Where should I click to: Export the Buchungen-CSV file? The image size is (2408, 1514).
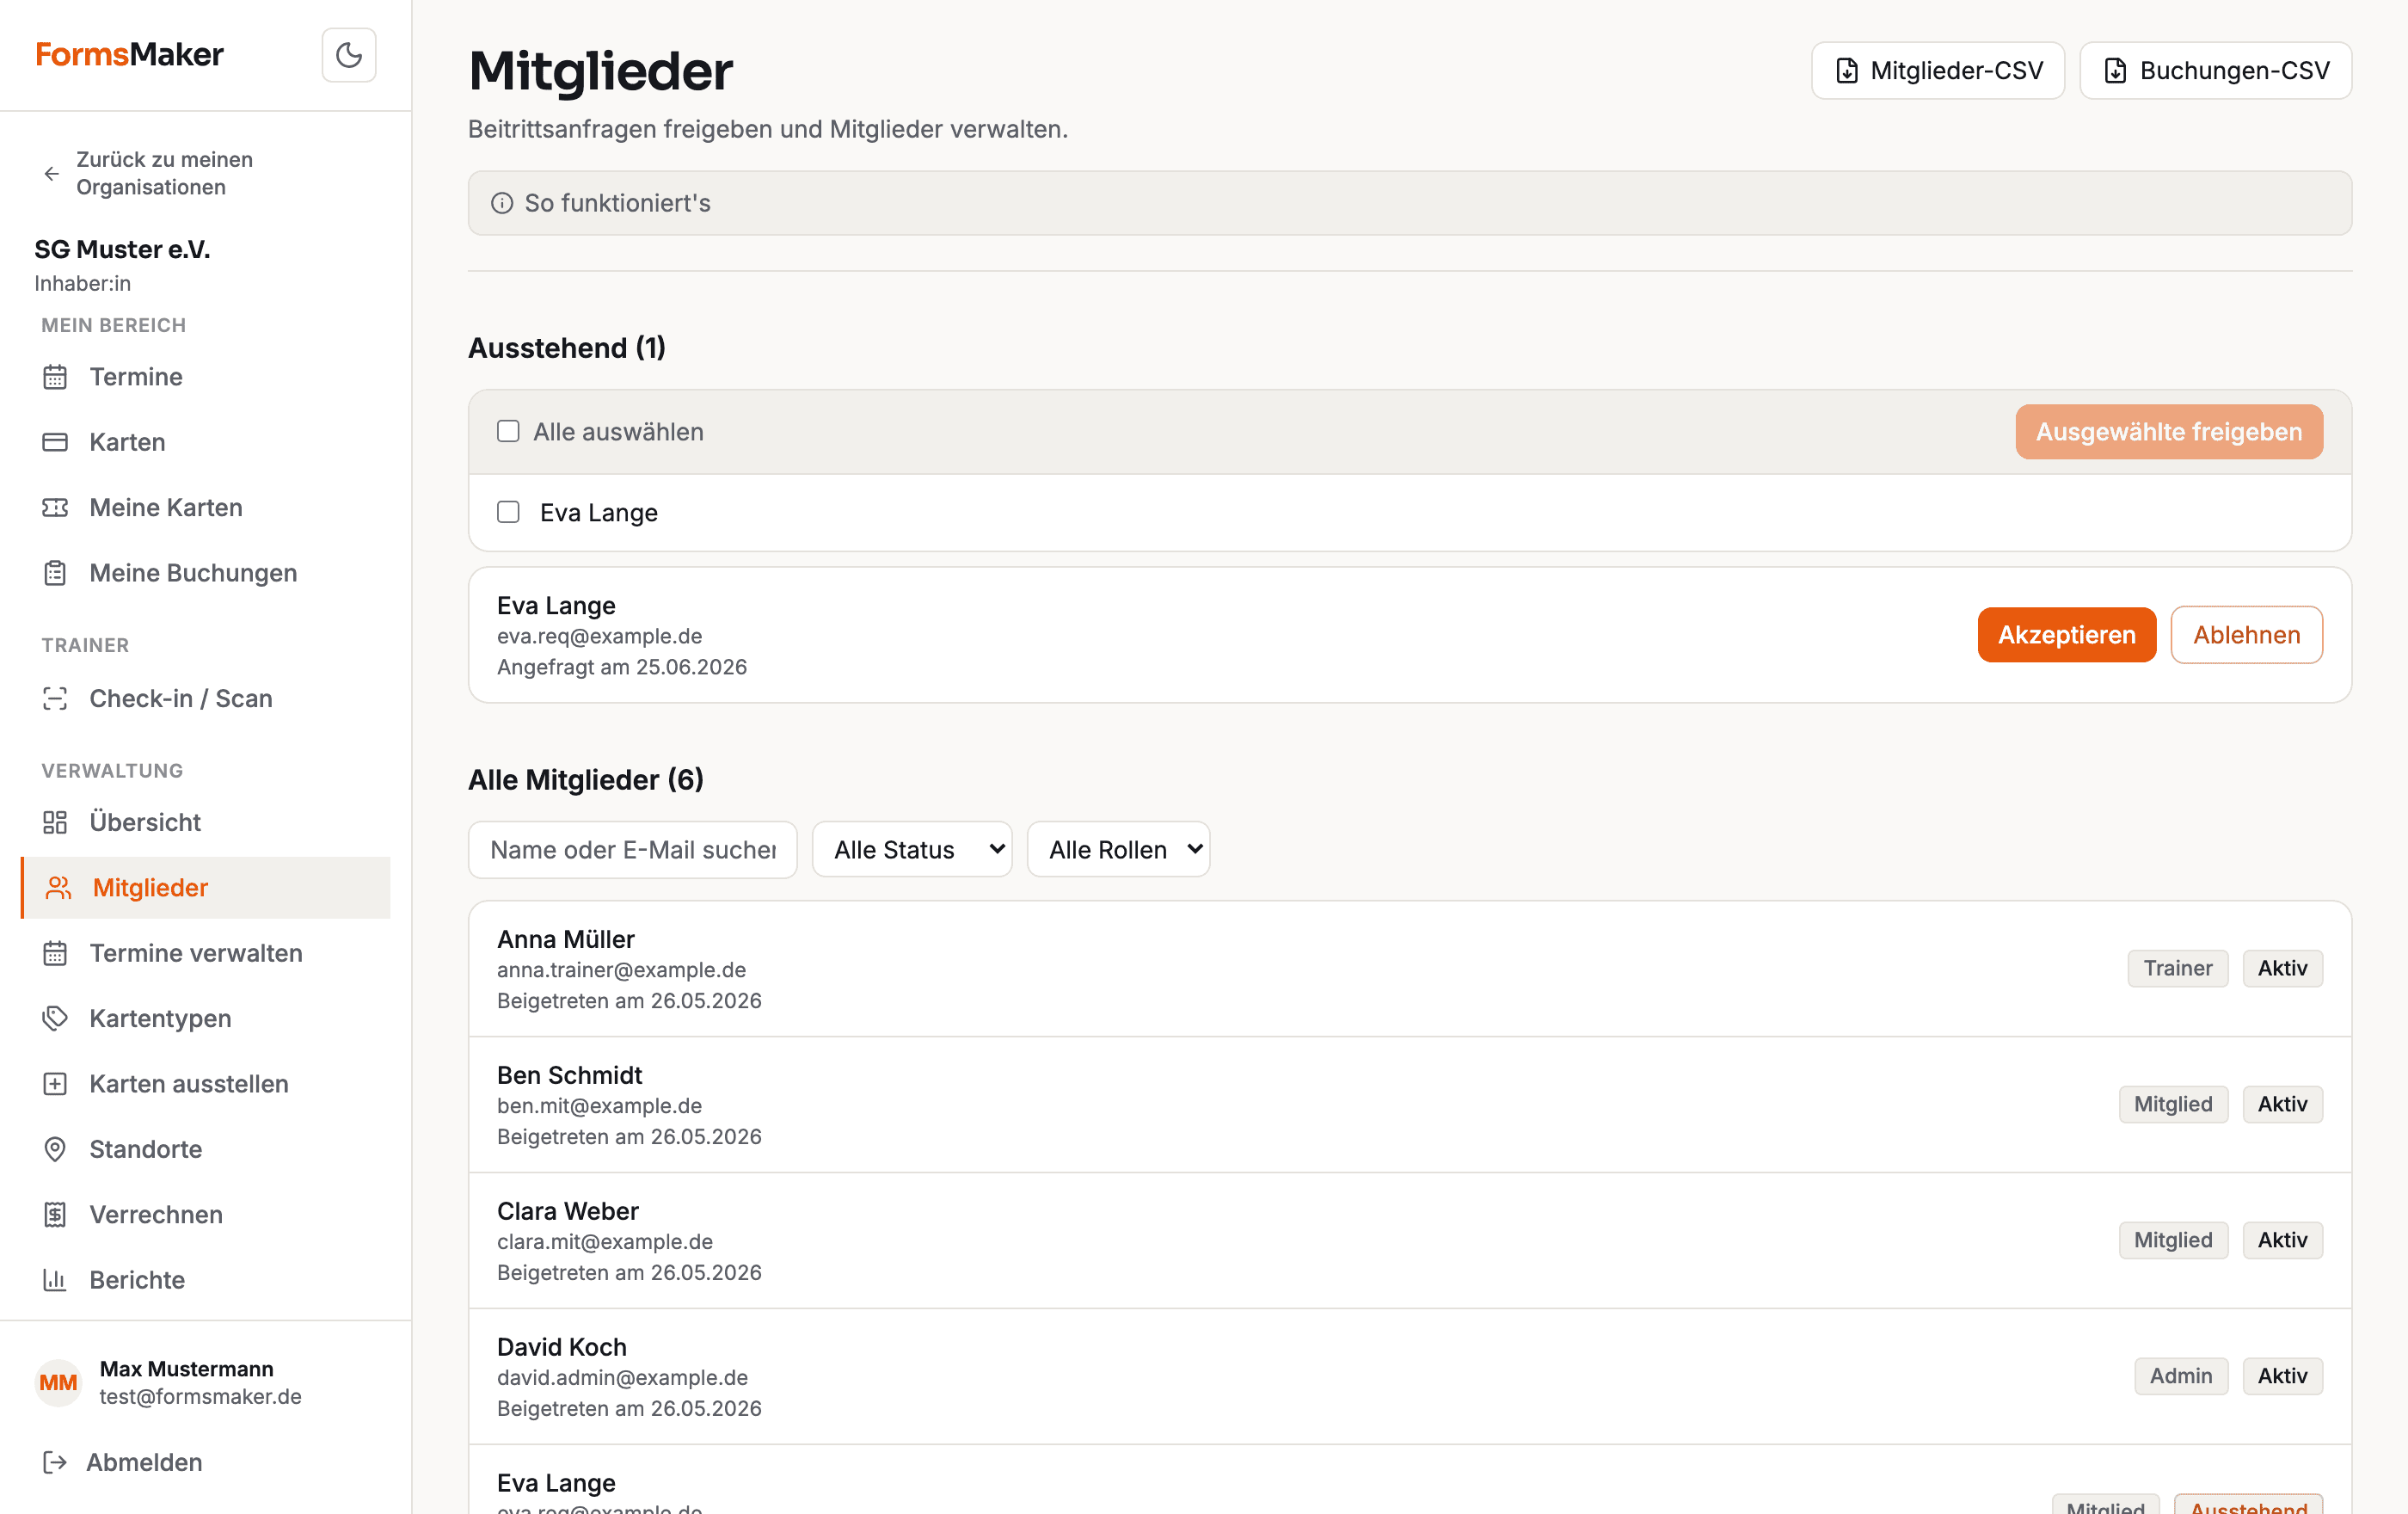click(x=2215, y=71)
